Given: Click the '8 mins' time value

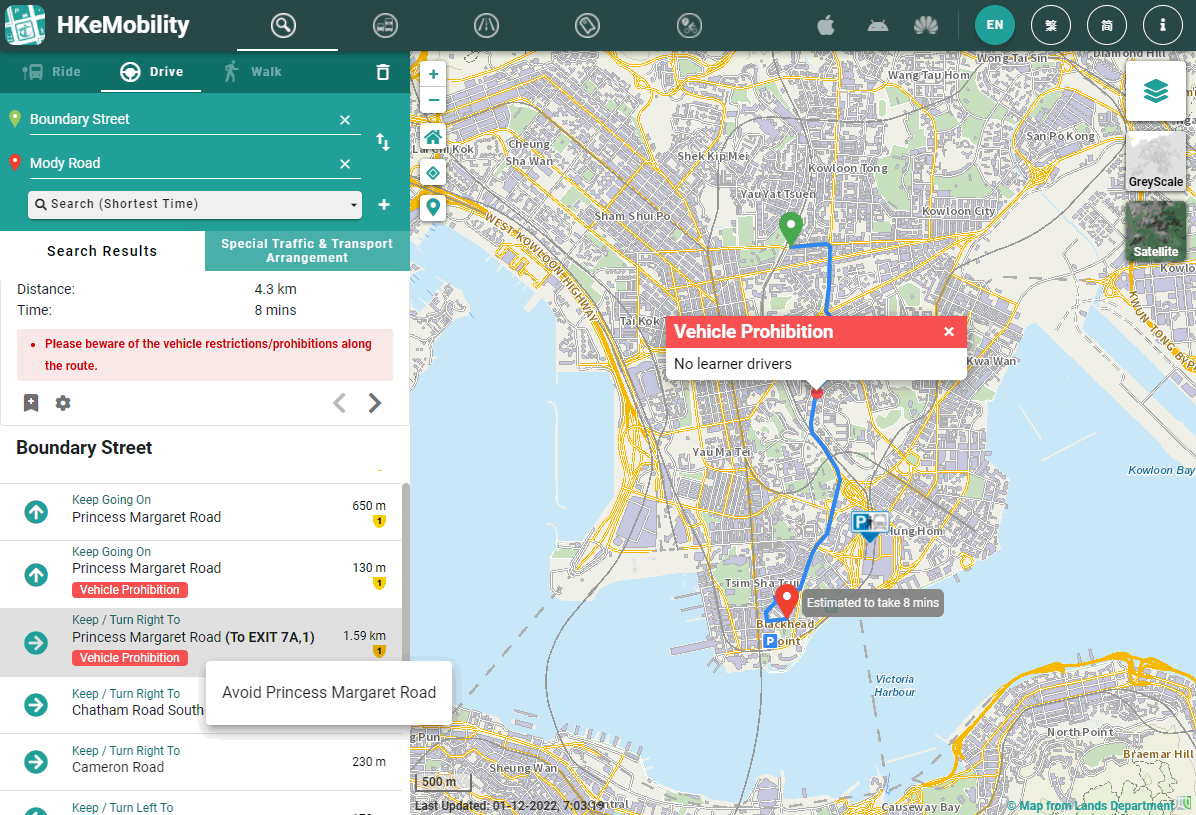Looking at the screenshot, I should point(275,311).
